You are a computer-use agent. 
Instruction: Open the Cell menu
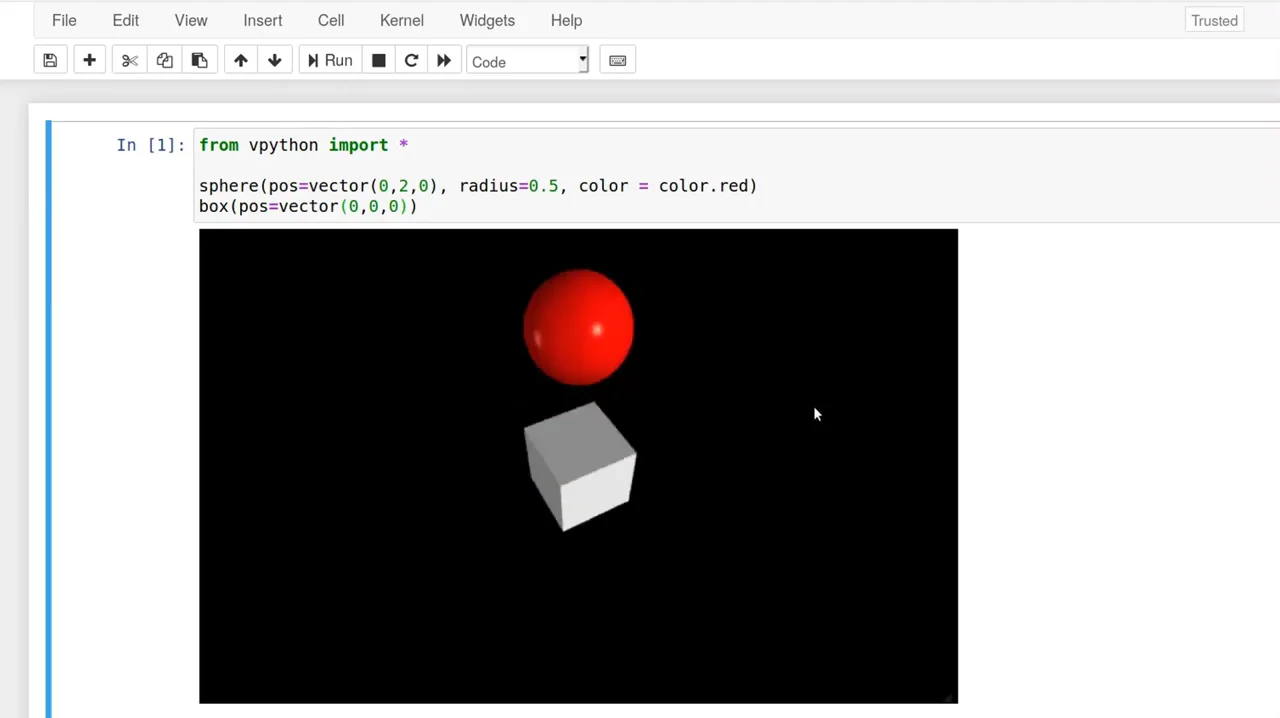(x=331, y=20)
